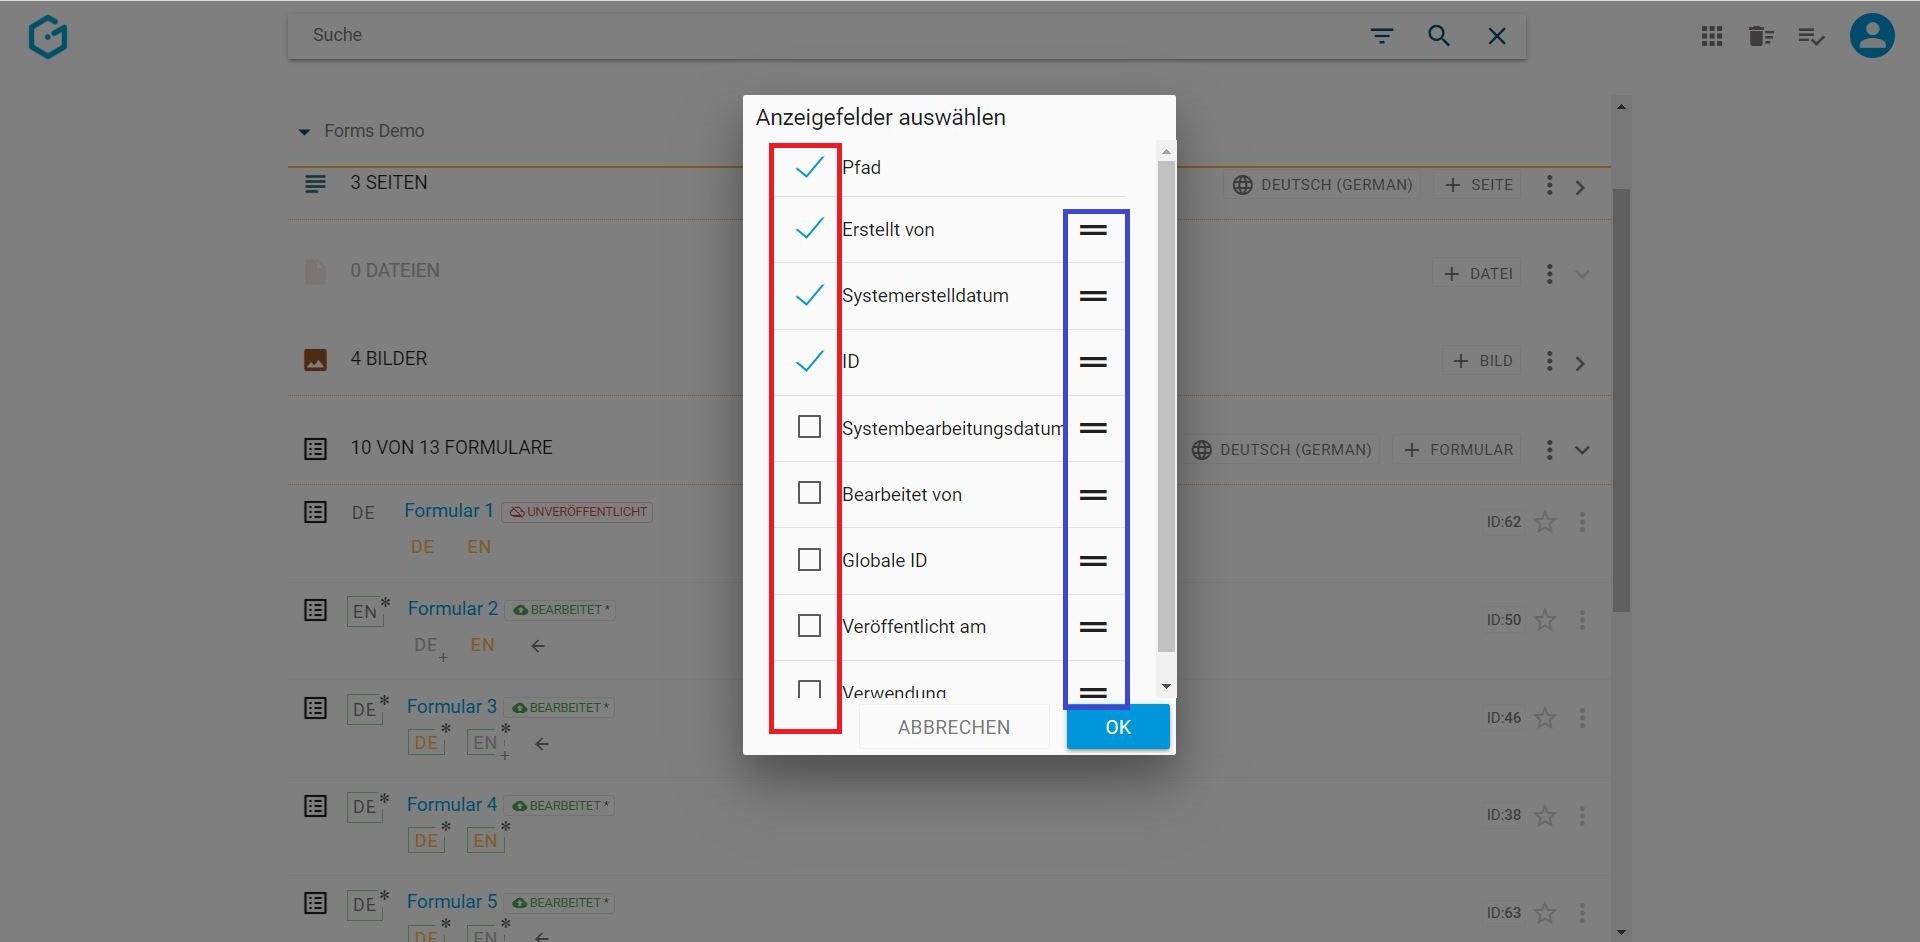
Task: Open the user account avatar
Action: pyautogui.click(x=1872, y=36)
